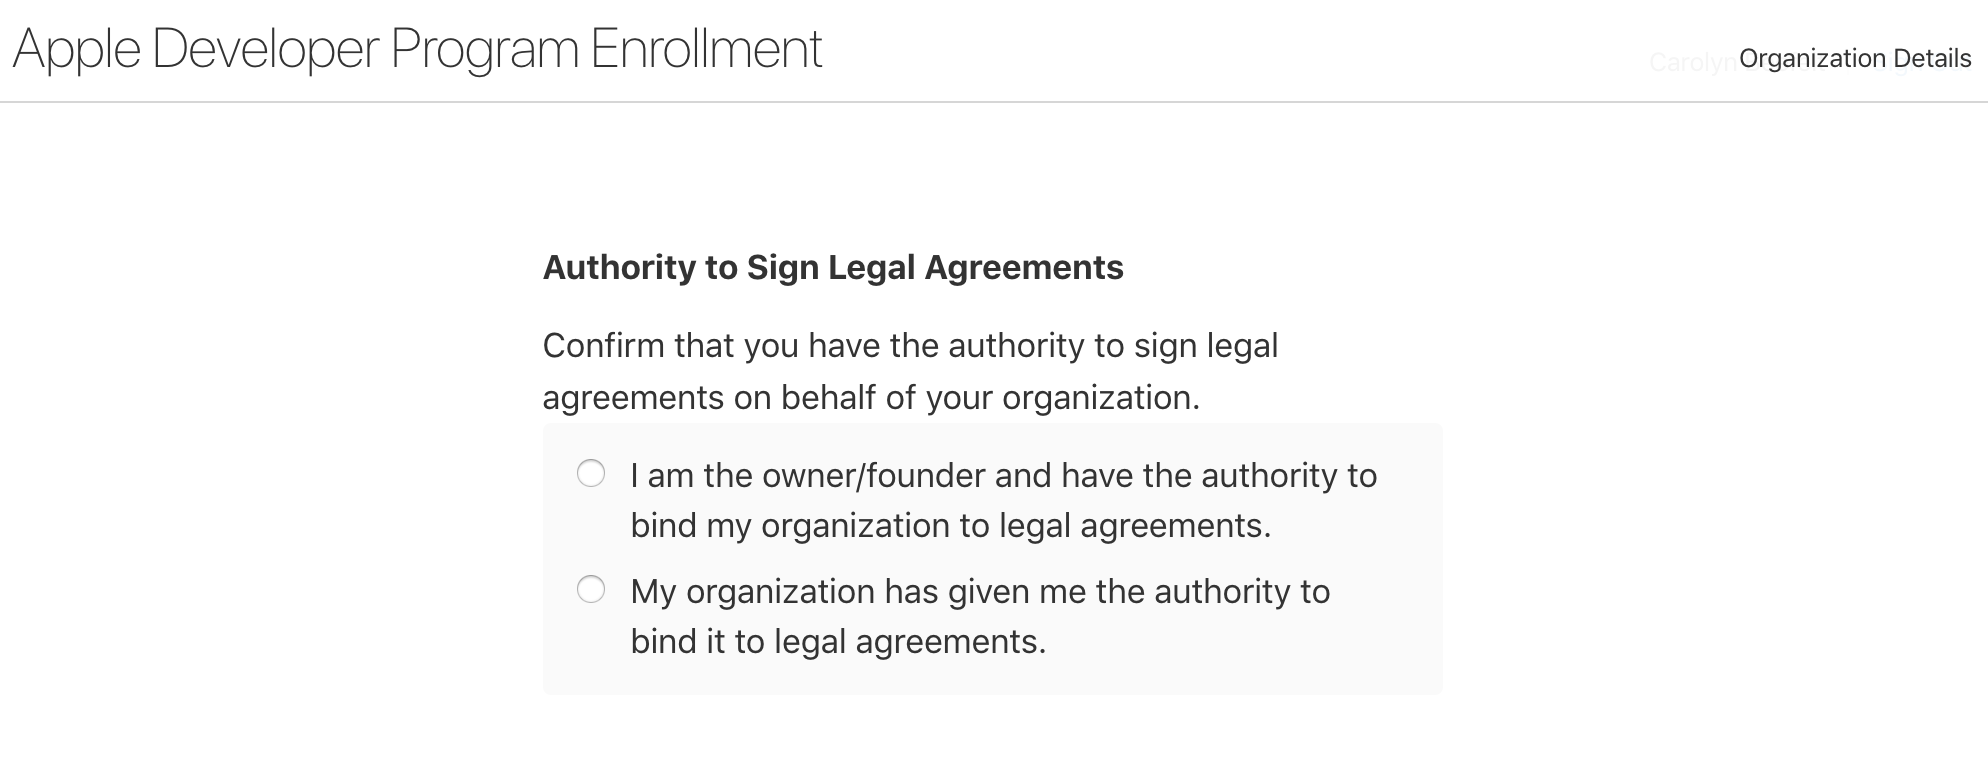
Task: Click the 'Apple Developer Program Enrollment' page title
Action: click(x=417, y=48)
